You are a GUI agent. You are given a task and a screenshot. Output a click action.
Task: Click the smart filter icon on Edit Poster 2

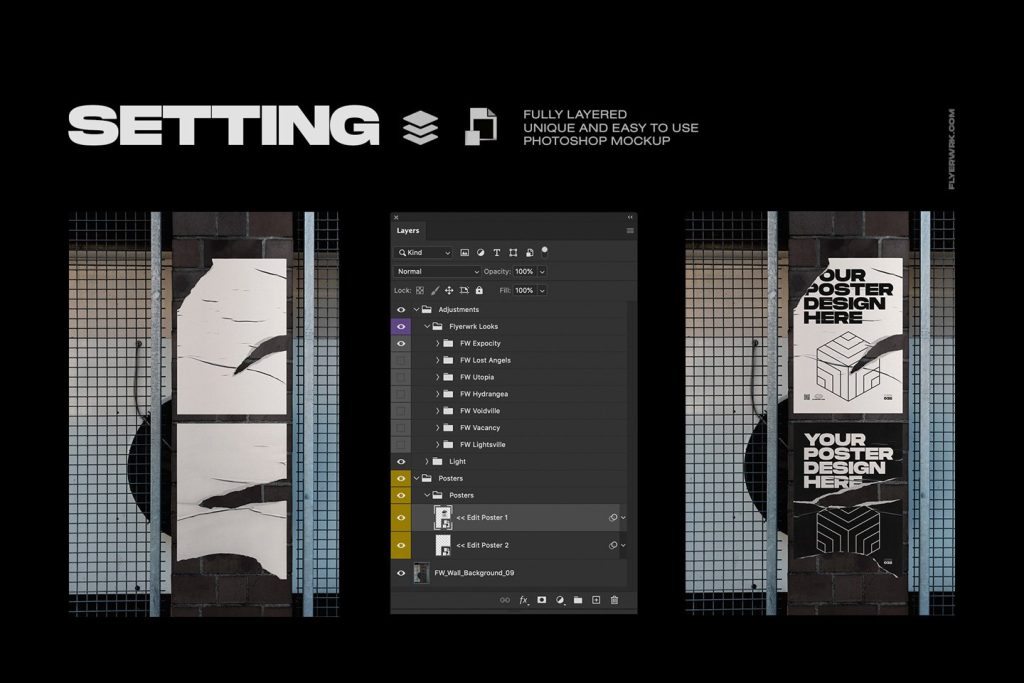tap(613, 545)
